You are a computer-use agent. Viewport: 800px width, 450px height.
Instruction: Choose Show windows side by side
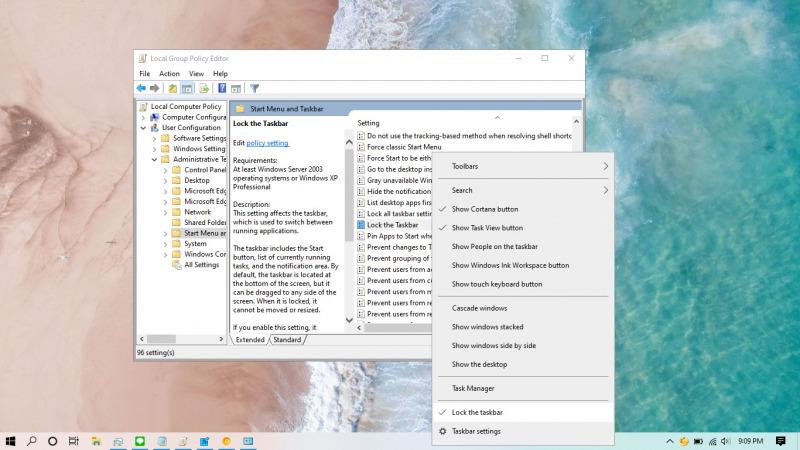tap(523, 345)
